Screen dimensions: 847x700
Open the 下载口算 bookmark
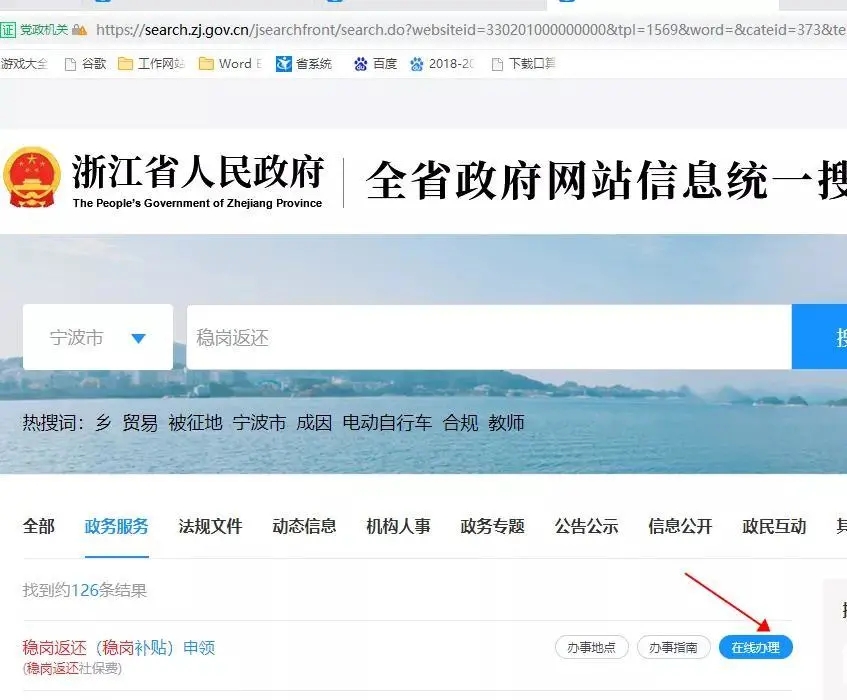[x=523, y=64]
